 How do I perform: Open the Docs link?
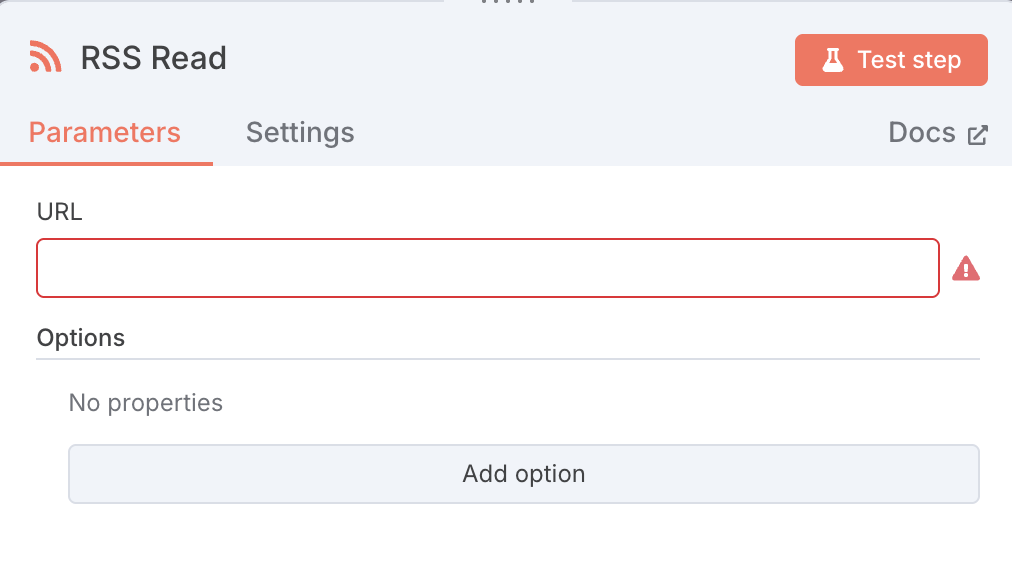922,133
